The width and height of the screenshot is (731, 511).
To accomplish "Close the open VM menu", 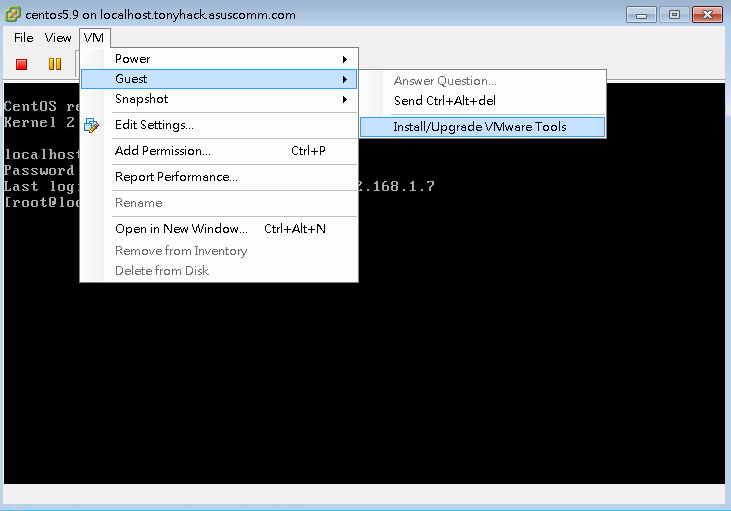I will click(94, 38).
